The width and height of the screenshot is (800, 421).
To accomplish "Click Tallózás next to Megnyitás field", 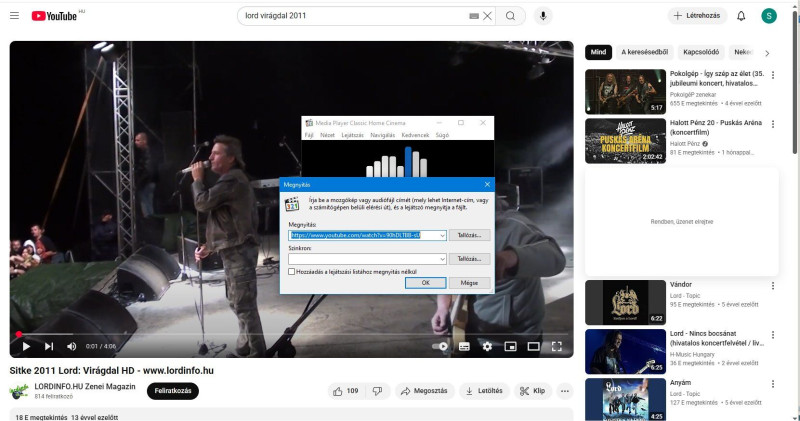I will [469, 235].
